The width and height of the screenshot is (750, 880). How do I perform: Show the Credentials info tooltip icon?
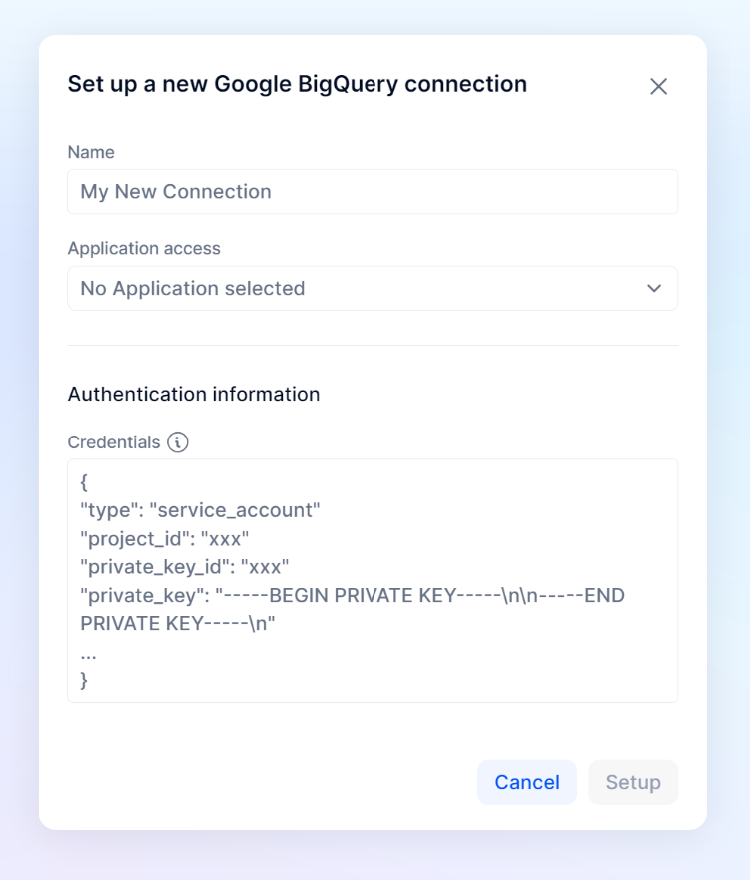click(178, 442)
